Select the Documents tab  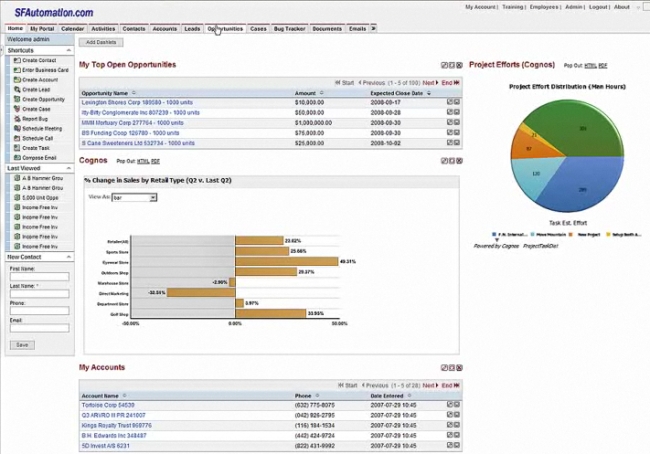click(x=327, y=29)
